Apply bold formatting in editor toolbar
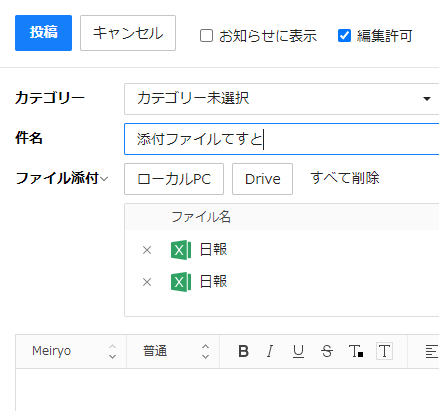The height and width of the screenshot is (411, 439). pos(244,351)
